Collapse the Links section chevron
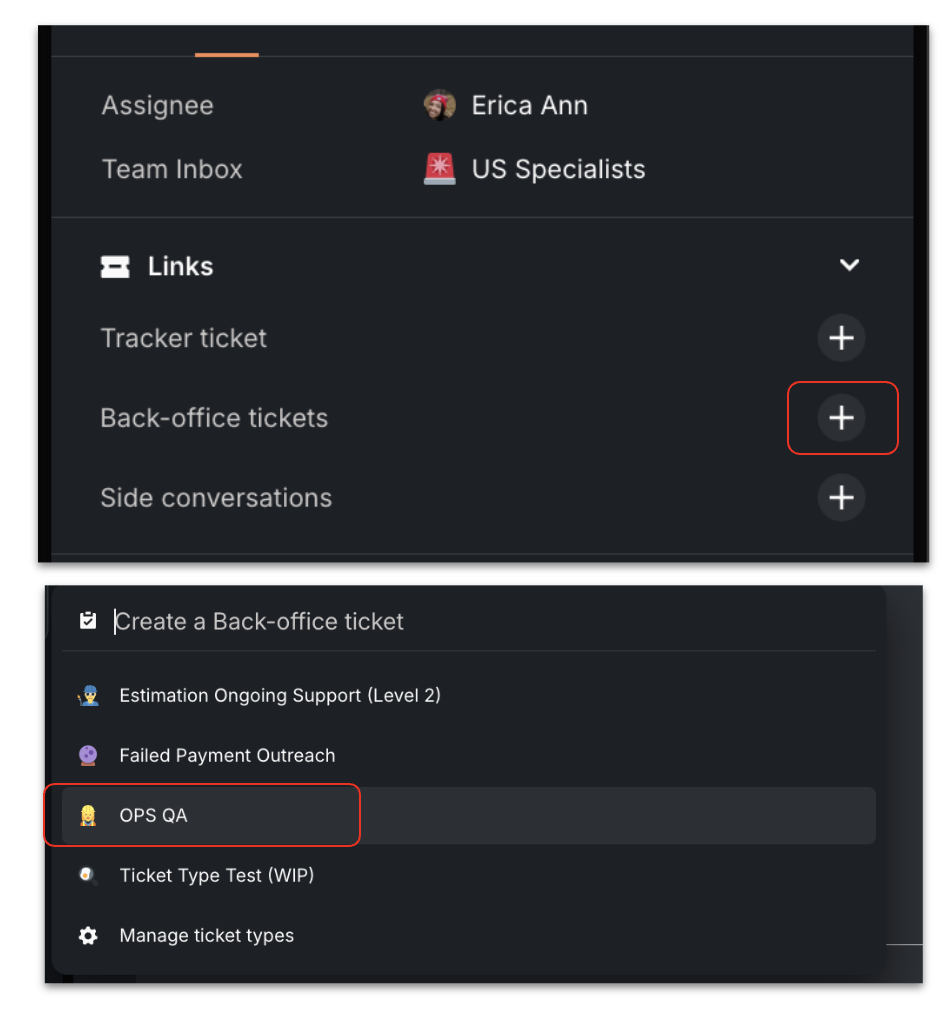Screen dimensions: 942x1012 point(850,265)
